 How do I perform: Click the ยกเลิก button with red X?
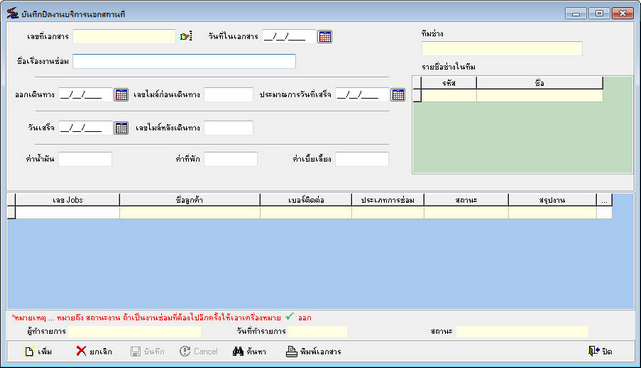tap(94, 351)
